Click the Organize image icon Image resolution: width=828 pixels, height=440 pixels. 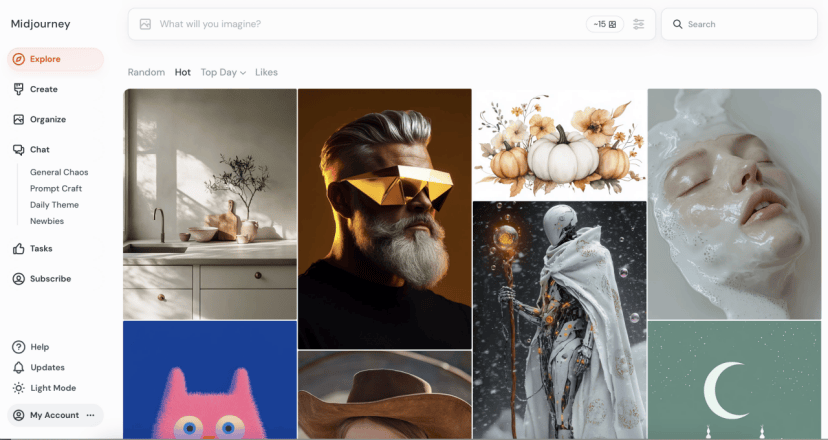tap(18, 119)
